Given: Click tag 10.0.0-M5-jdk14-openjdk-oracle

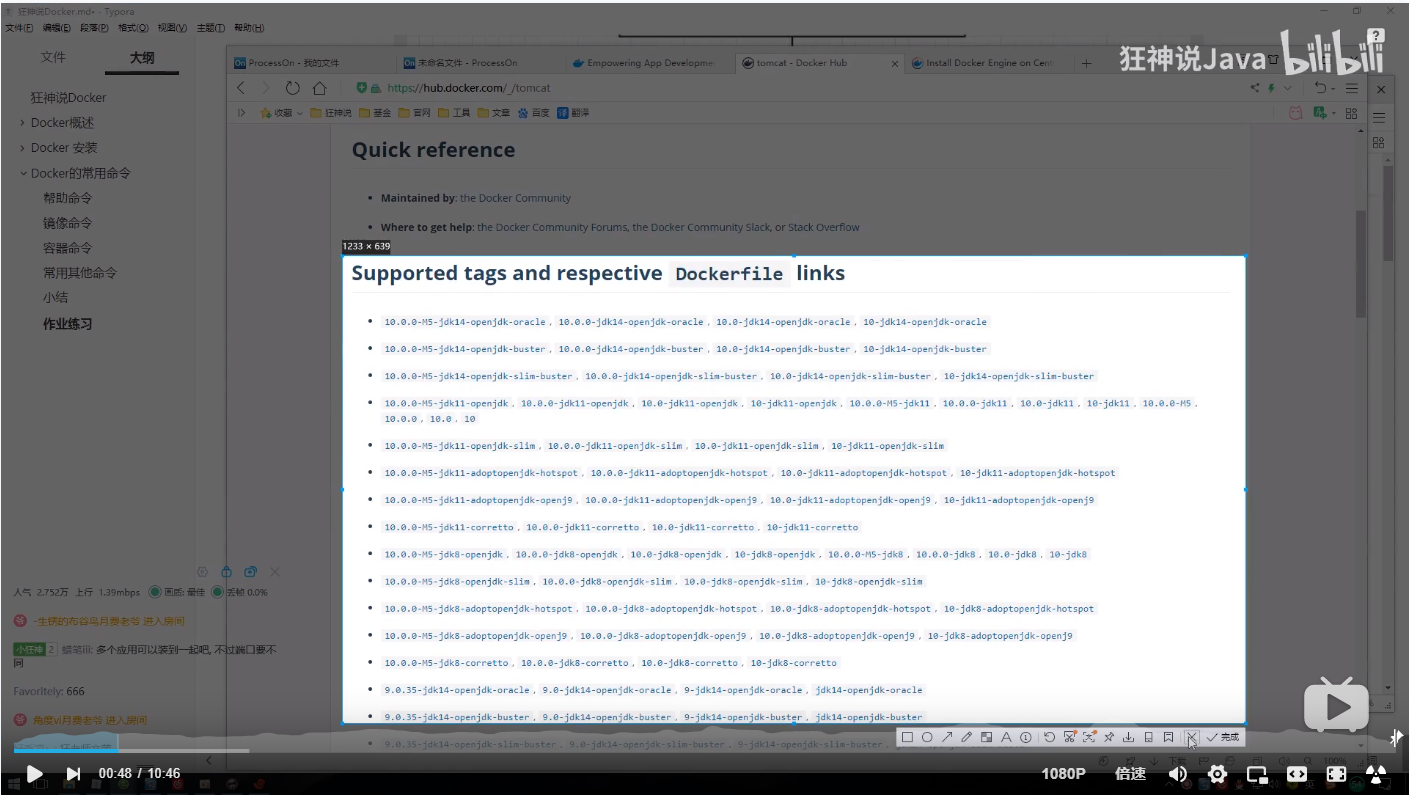Looking at the screenshot, I should pyautogui.click(x=465, y=322).
